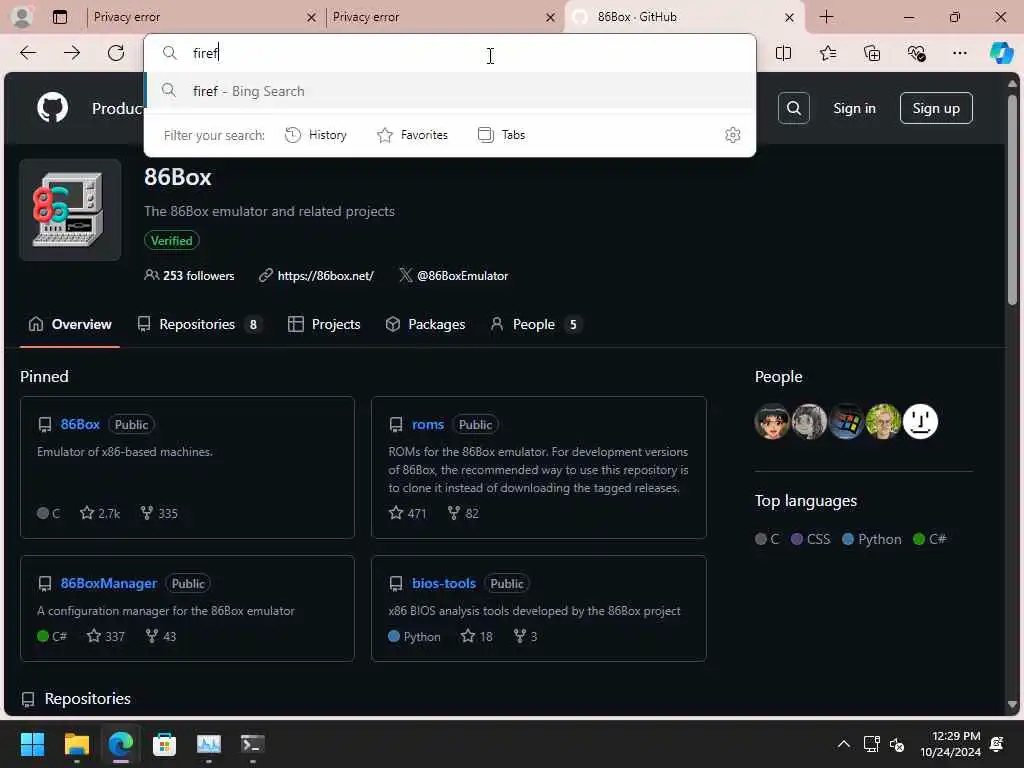Screen dimensions: 1024x768
Task: Close the 86Box GitHub tab
Action: [x=789, y=18]
